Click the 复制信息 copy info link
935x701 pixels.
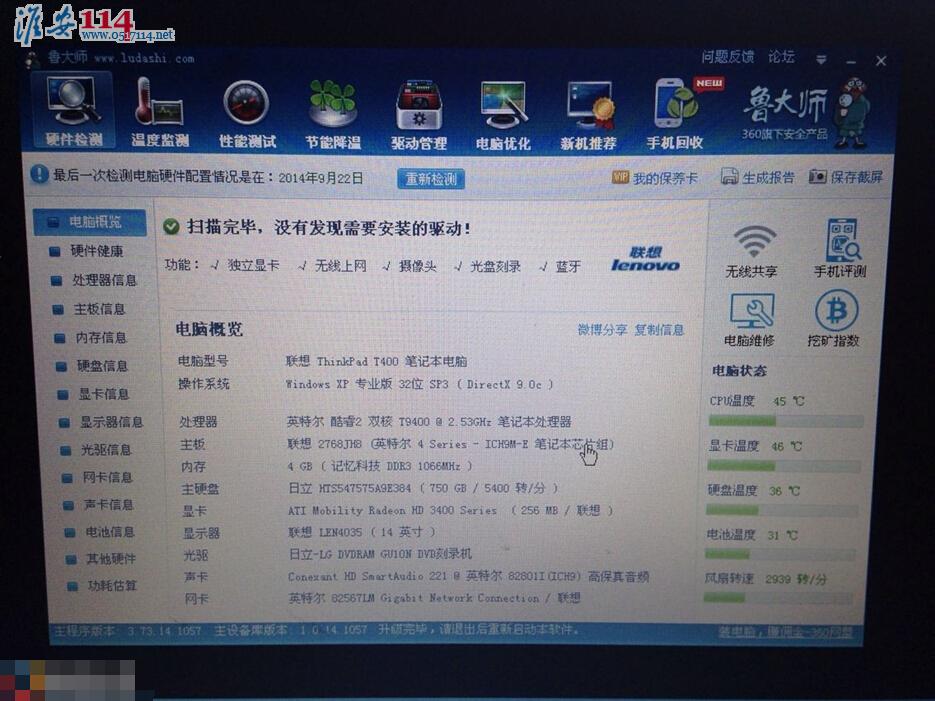659,329
